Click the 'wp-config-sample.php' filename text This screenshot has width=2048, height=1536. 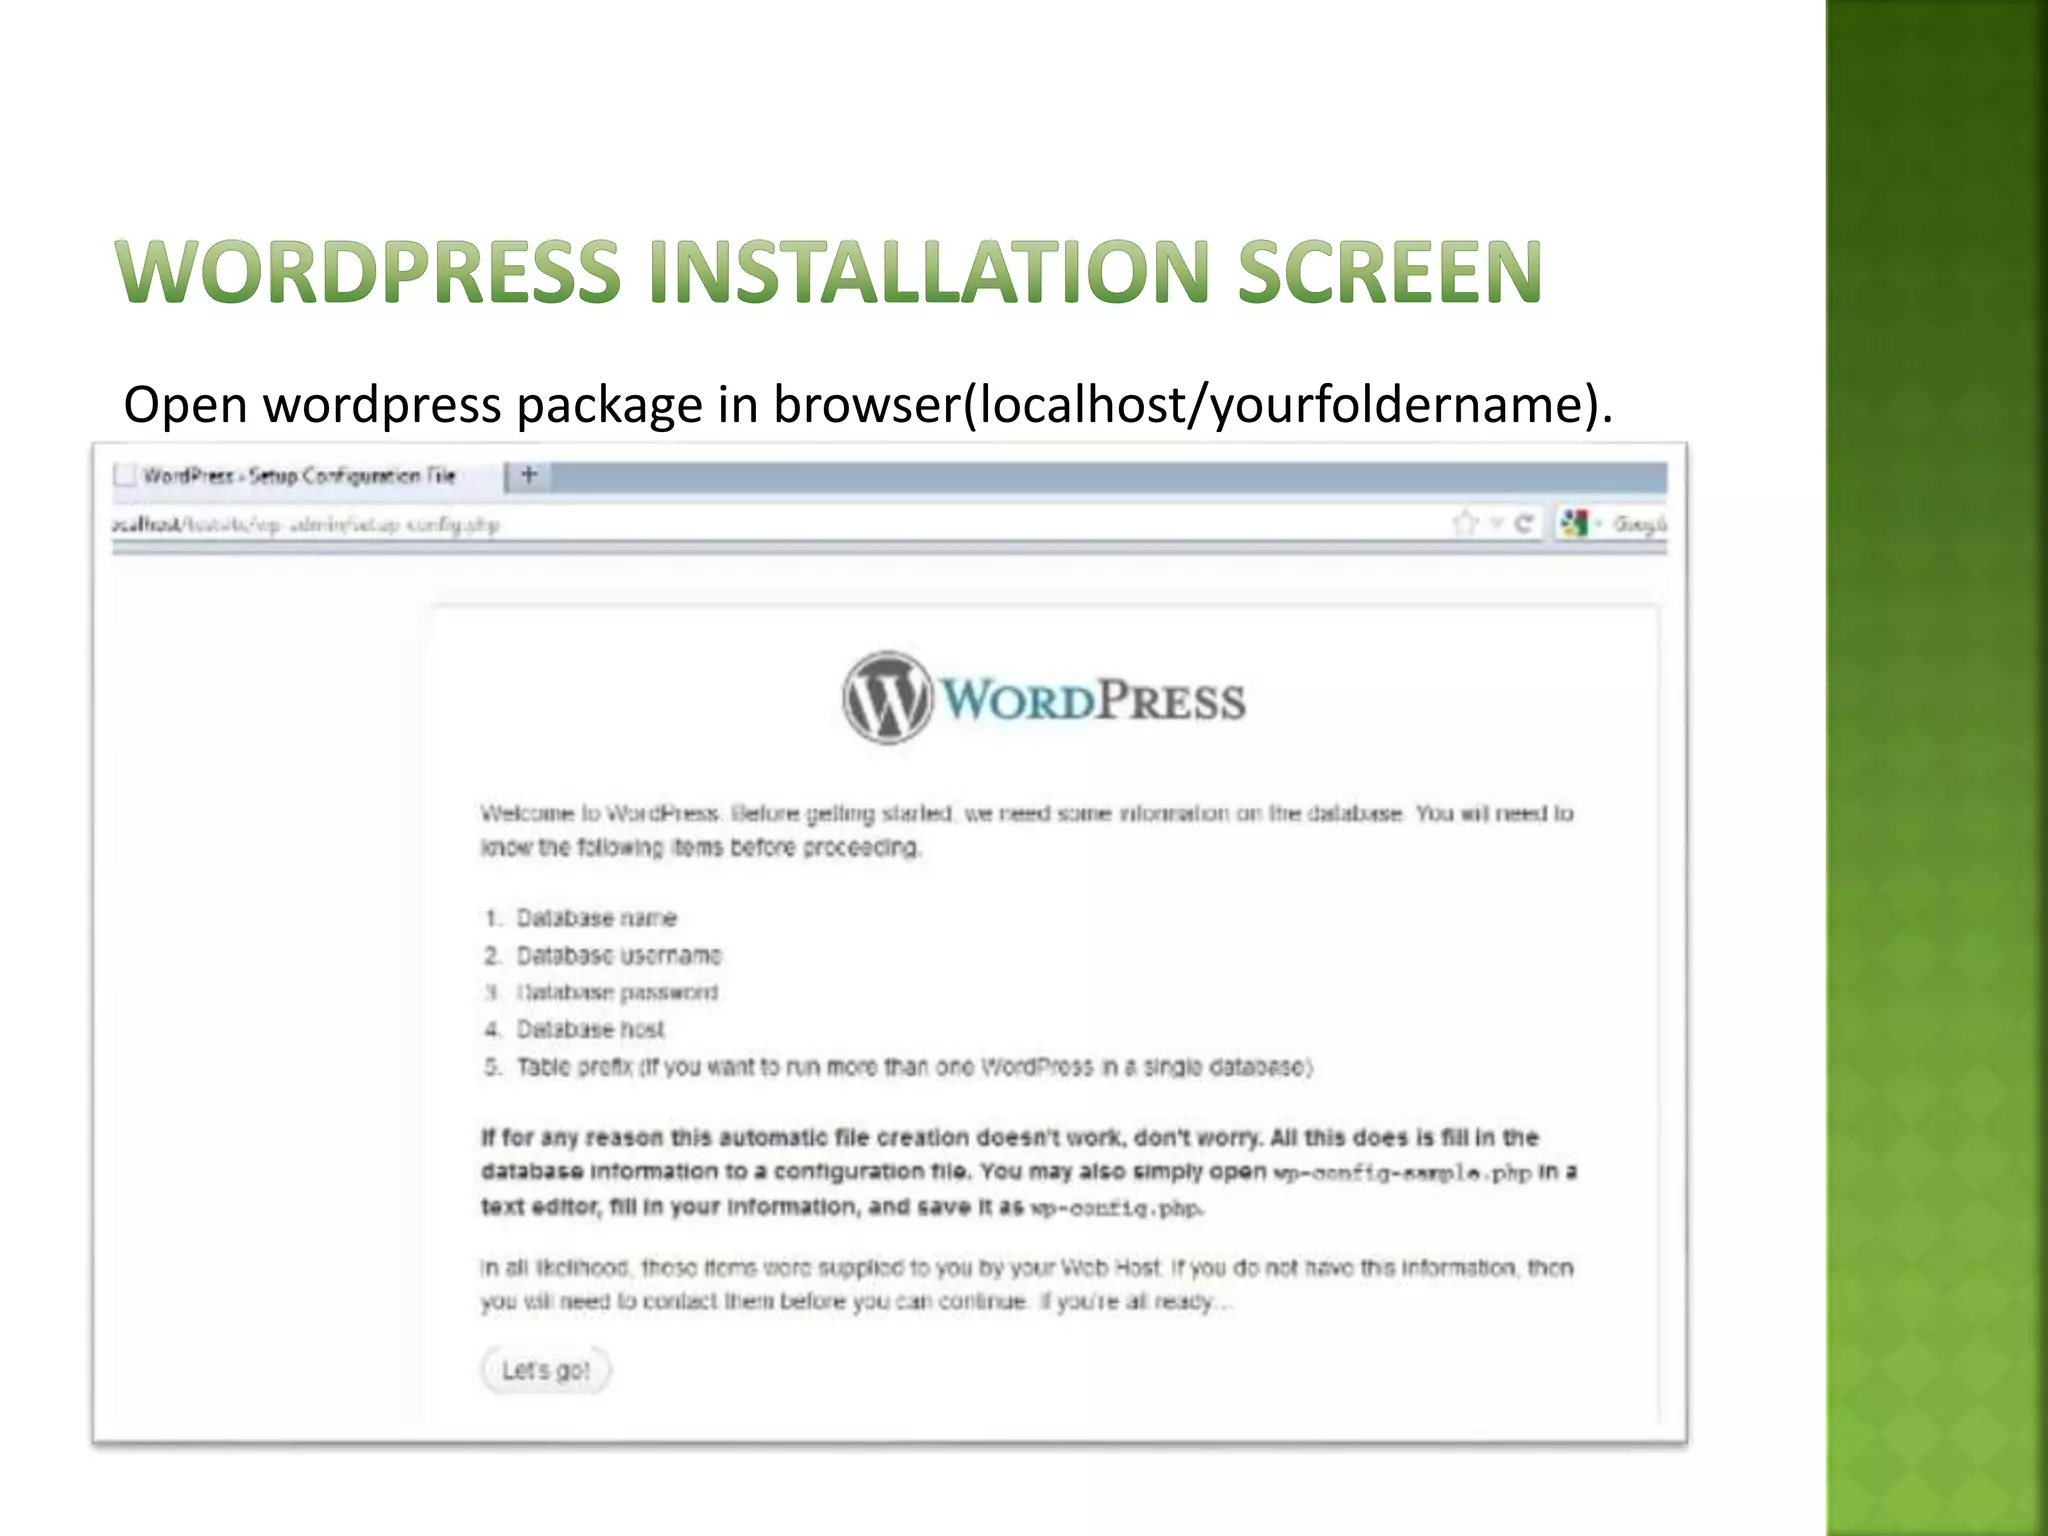[x=1402, y=1172]
